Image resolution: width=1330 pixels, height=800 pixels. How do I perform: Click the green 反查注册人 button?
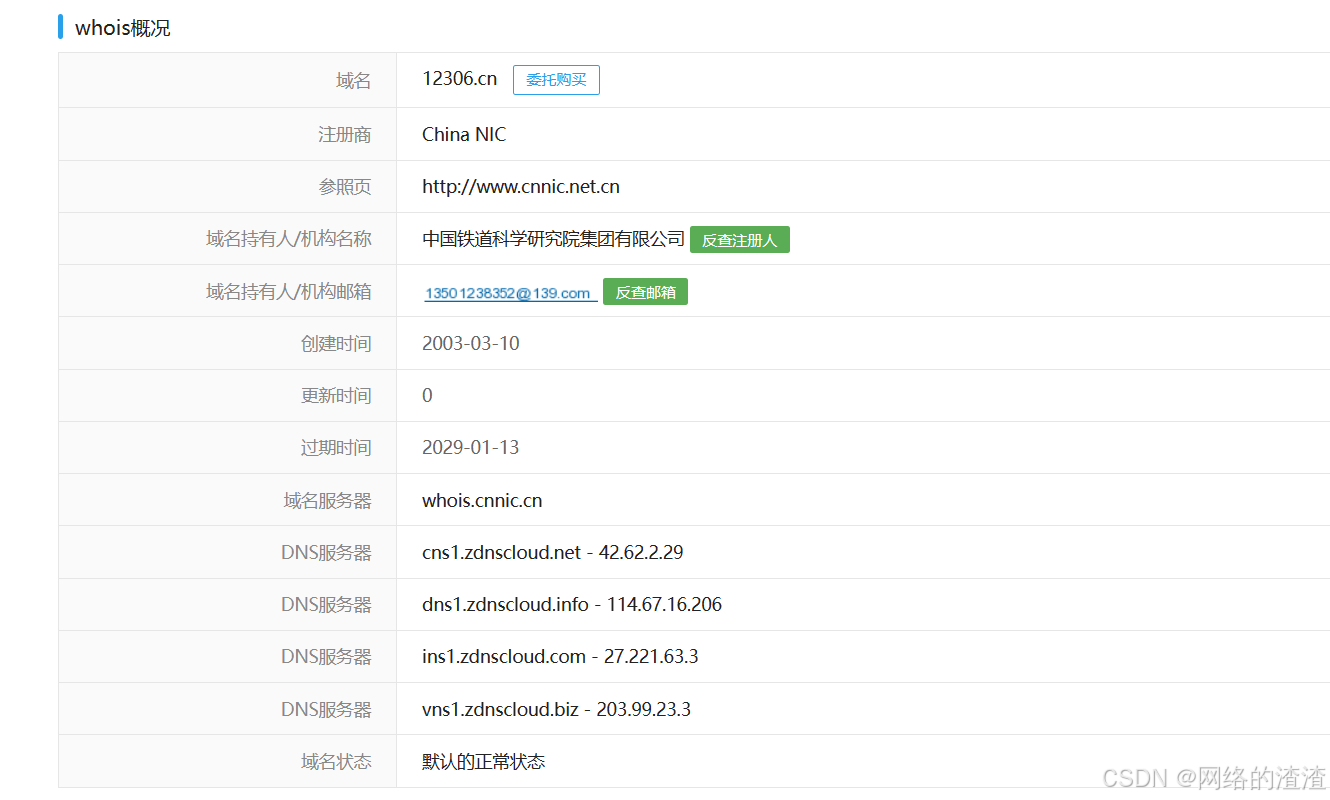(740, 240)
